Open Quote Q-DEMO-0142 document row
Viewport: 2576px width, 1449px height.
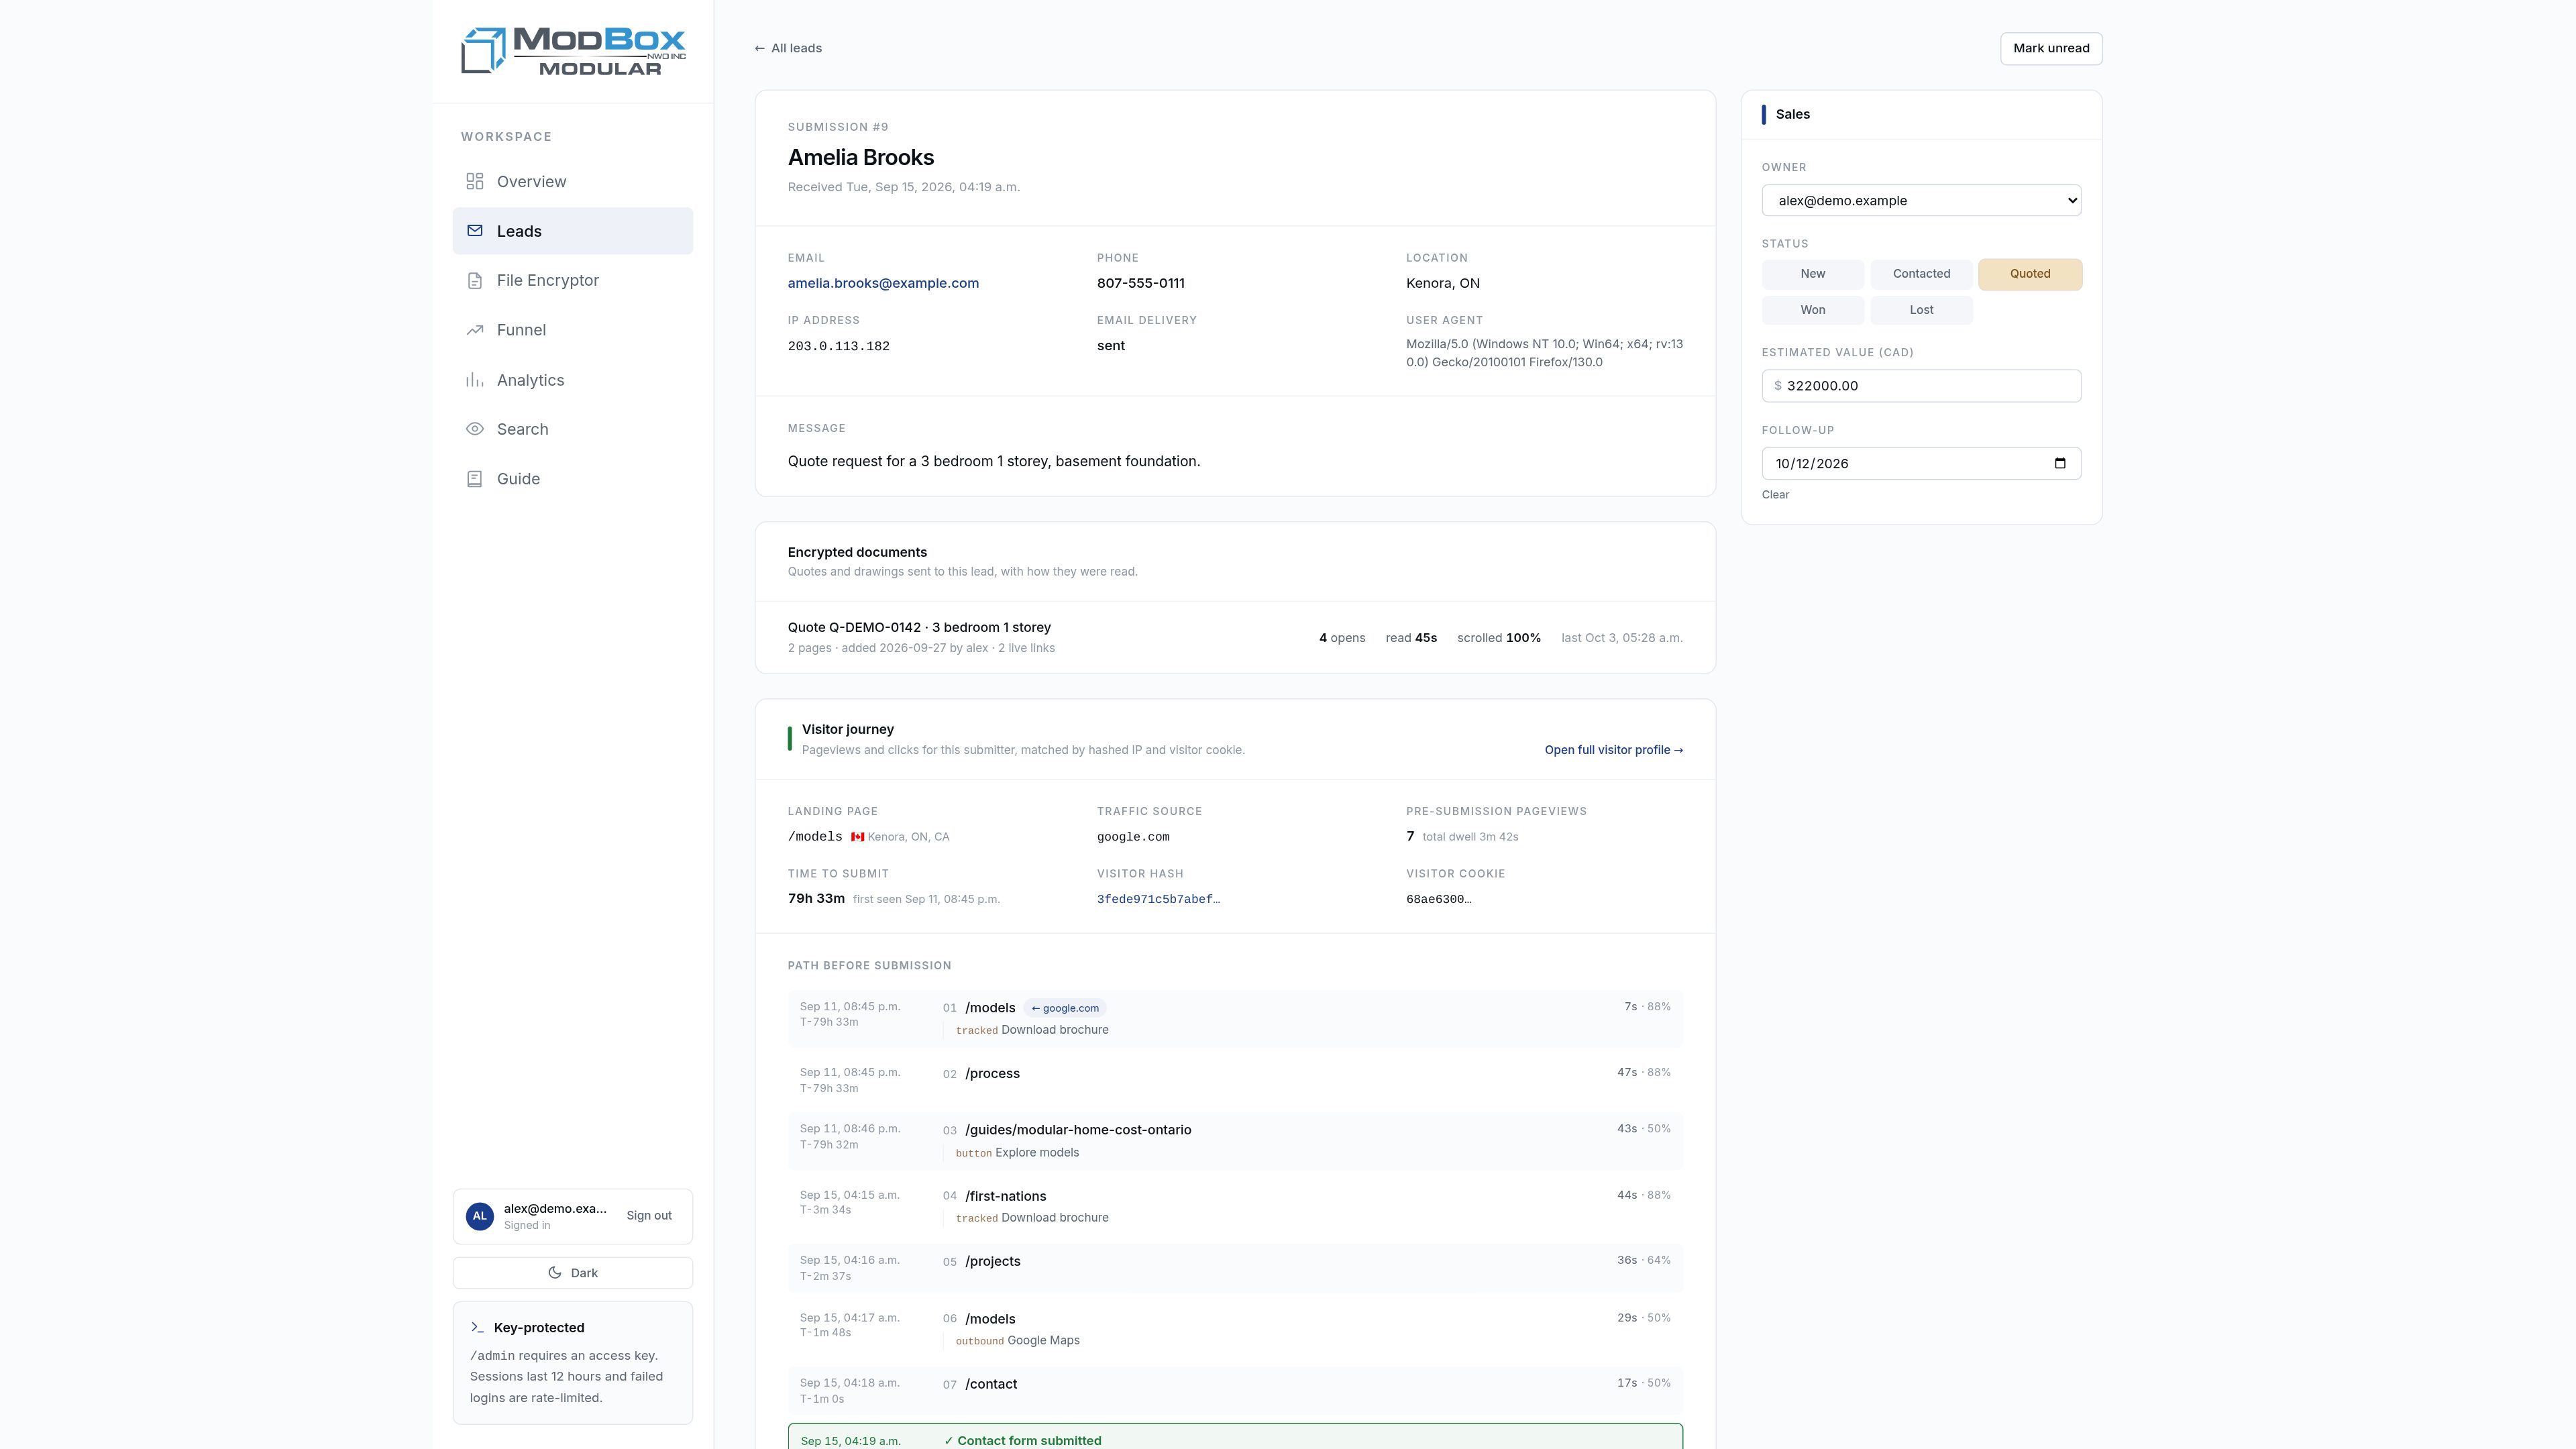click(x=1235, y=637)
